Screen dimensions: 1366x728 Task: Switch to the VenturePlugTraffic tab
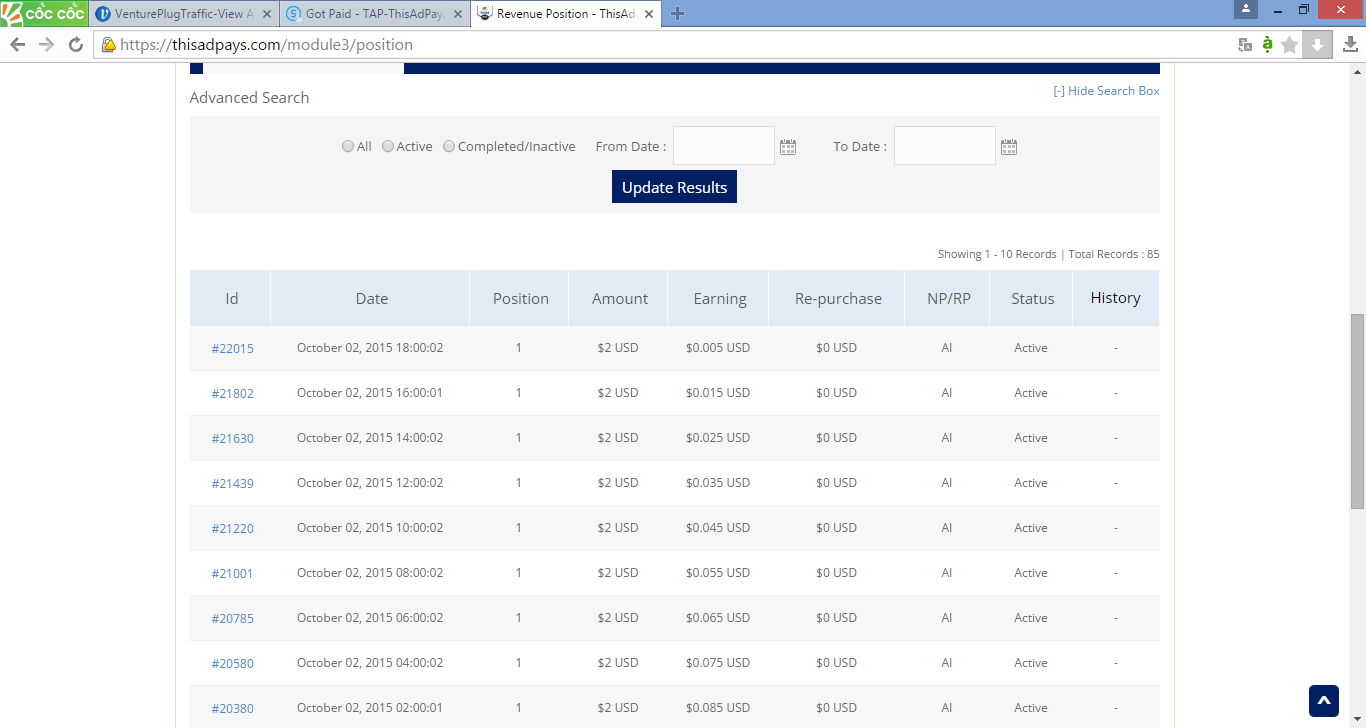click(x=182, y=14)
